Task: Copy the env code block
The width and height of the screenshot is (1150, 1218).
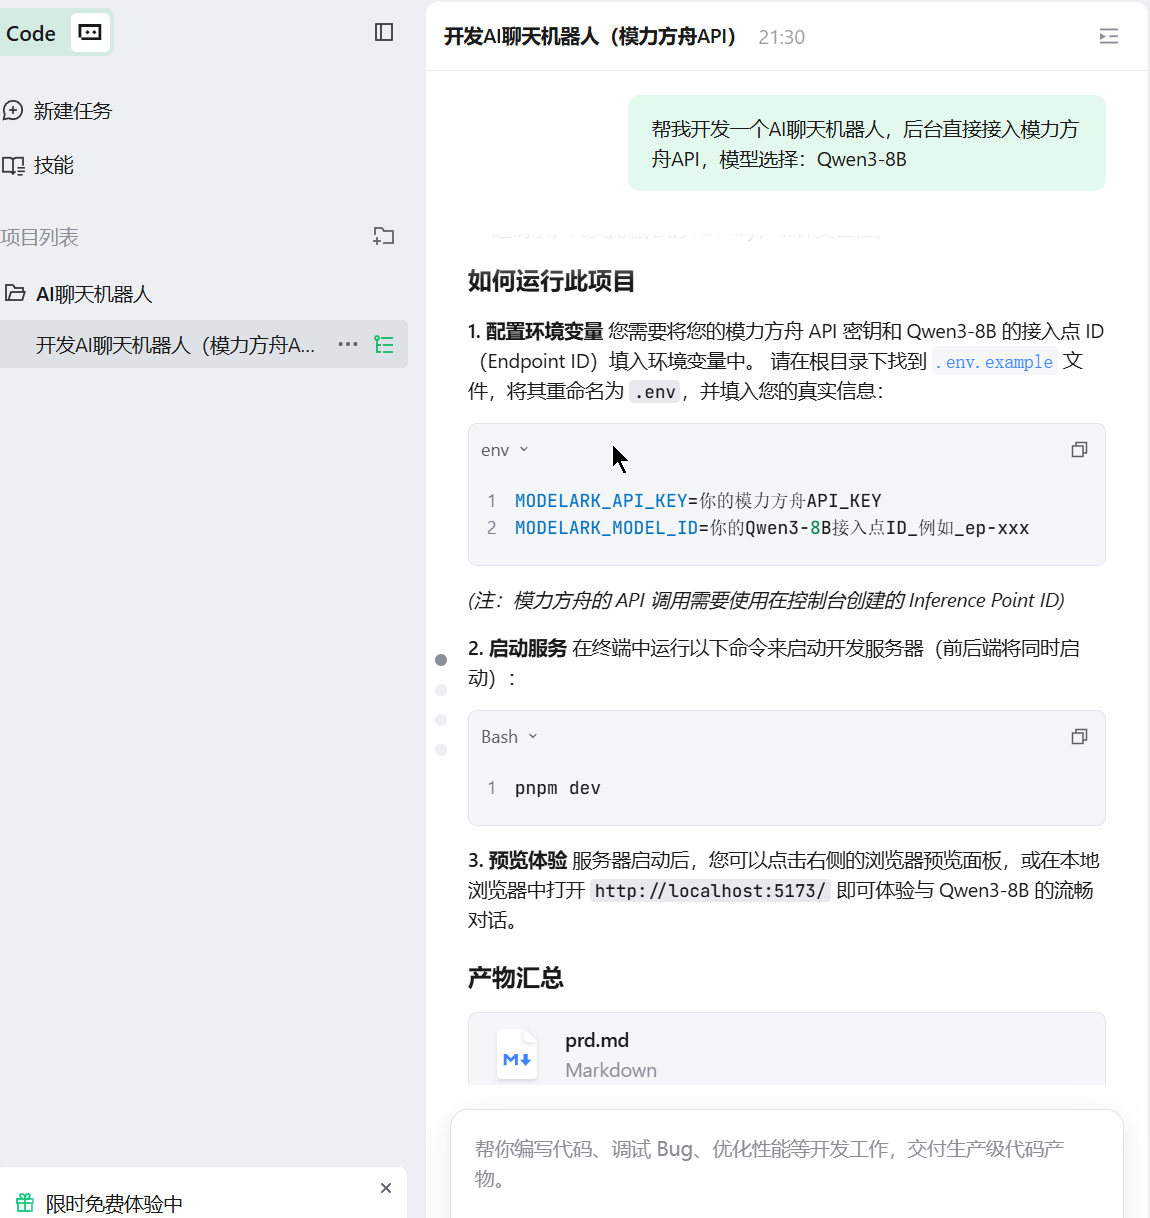Action: (x=1079, y=450)
